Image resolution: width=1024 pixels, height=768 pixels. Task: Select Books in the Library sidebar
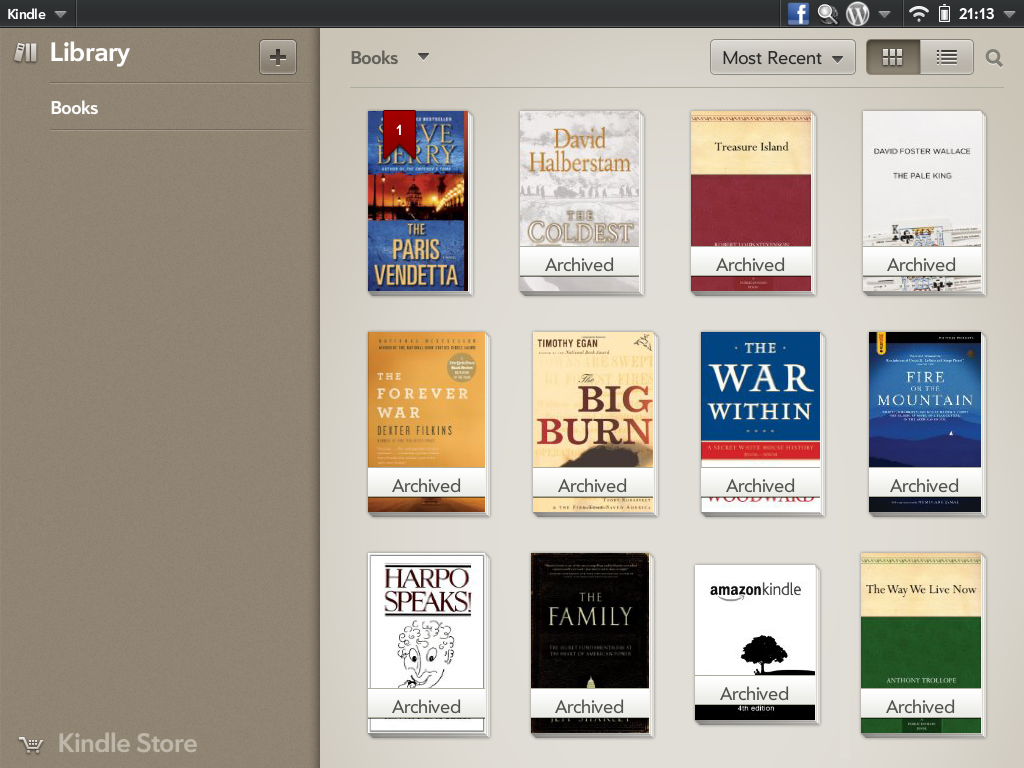pyautogui.click(x=74, y=108)
